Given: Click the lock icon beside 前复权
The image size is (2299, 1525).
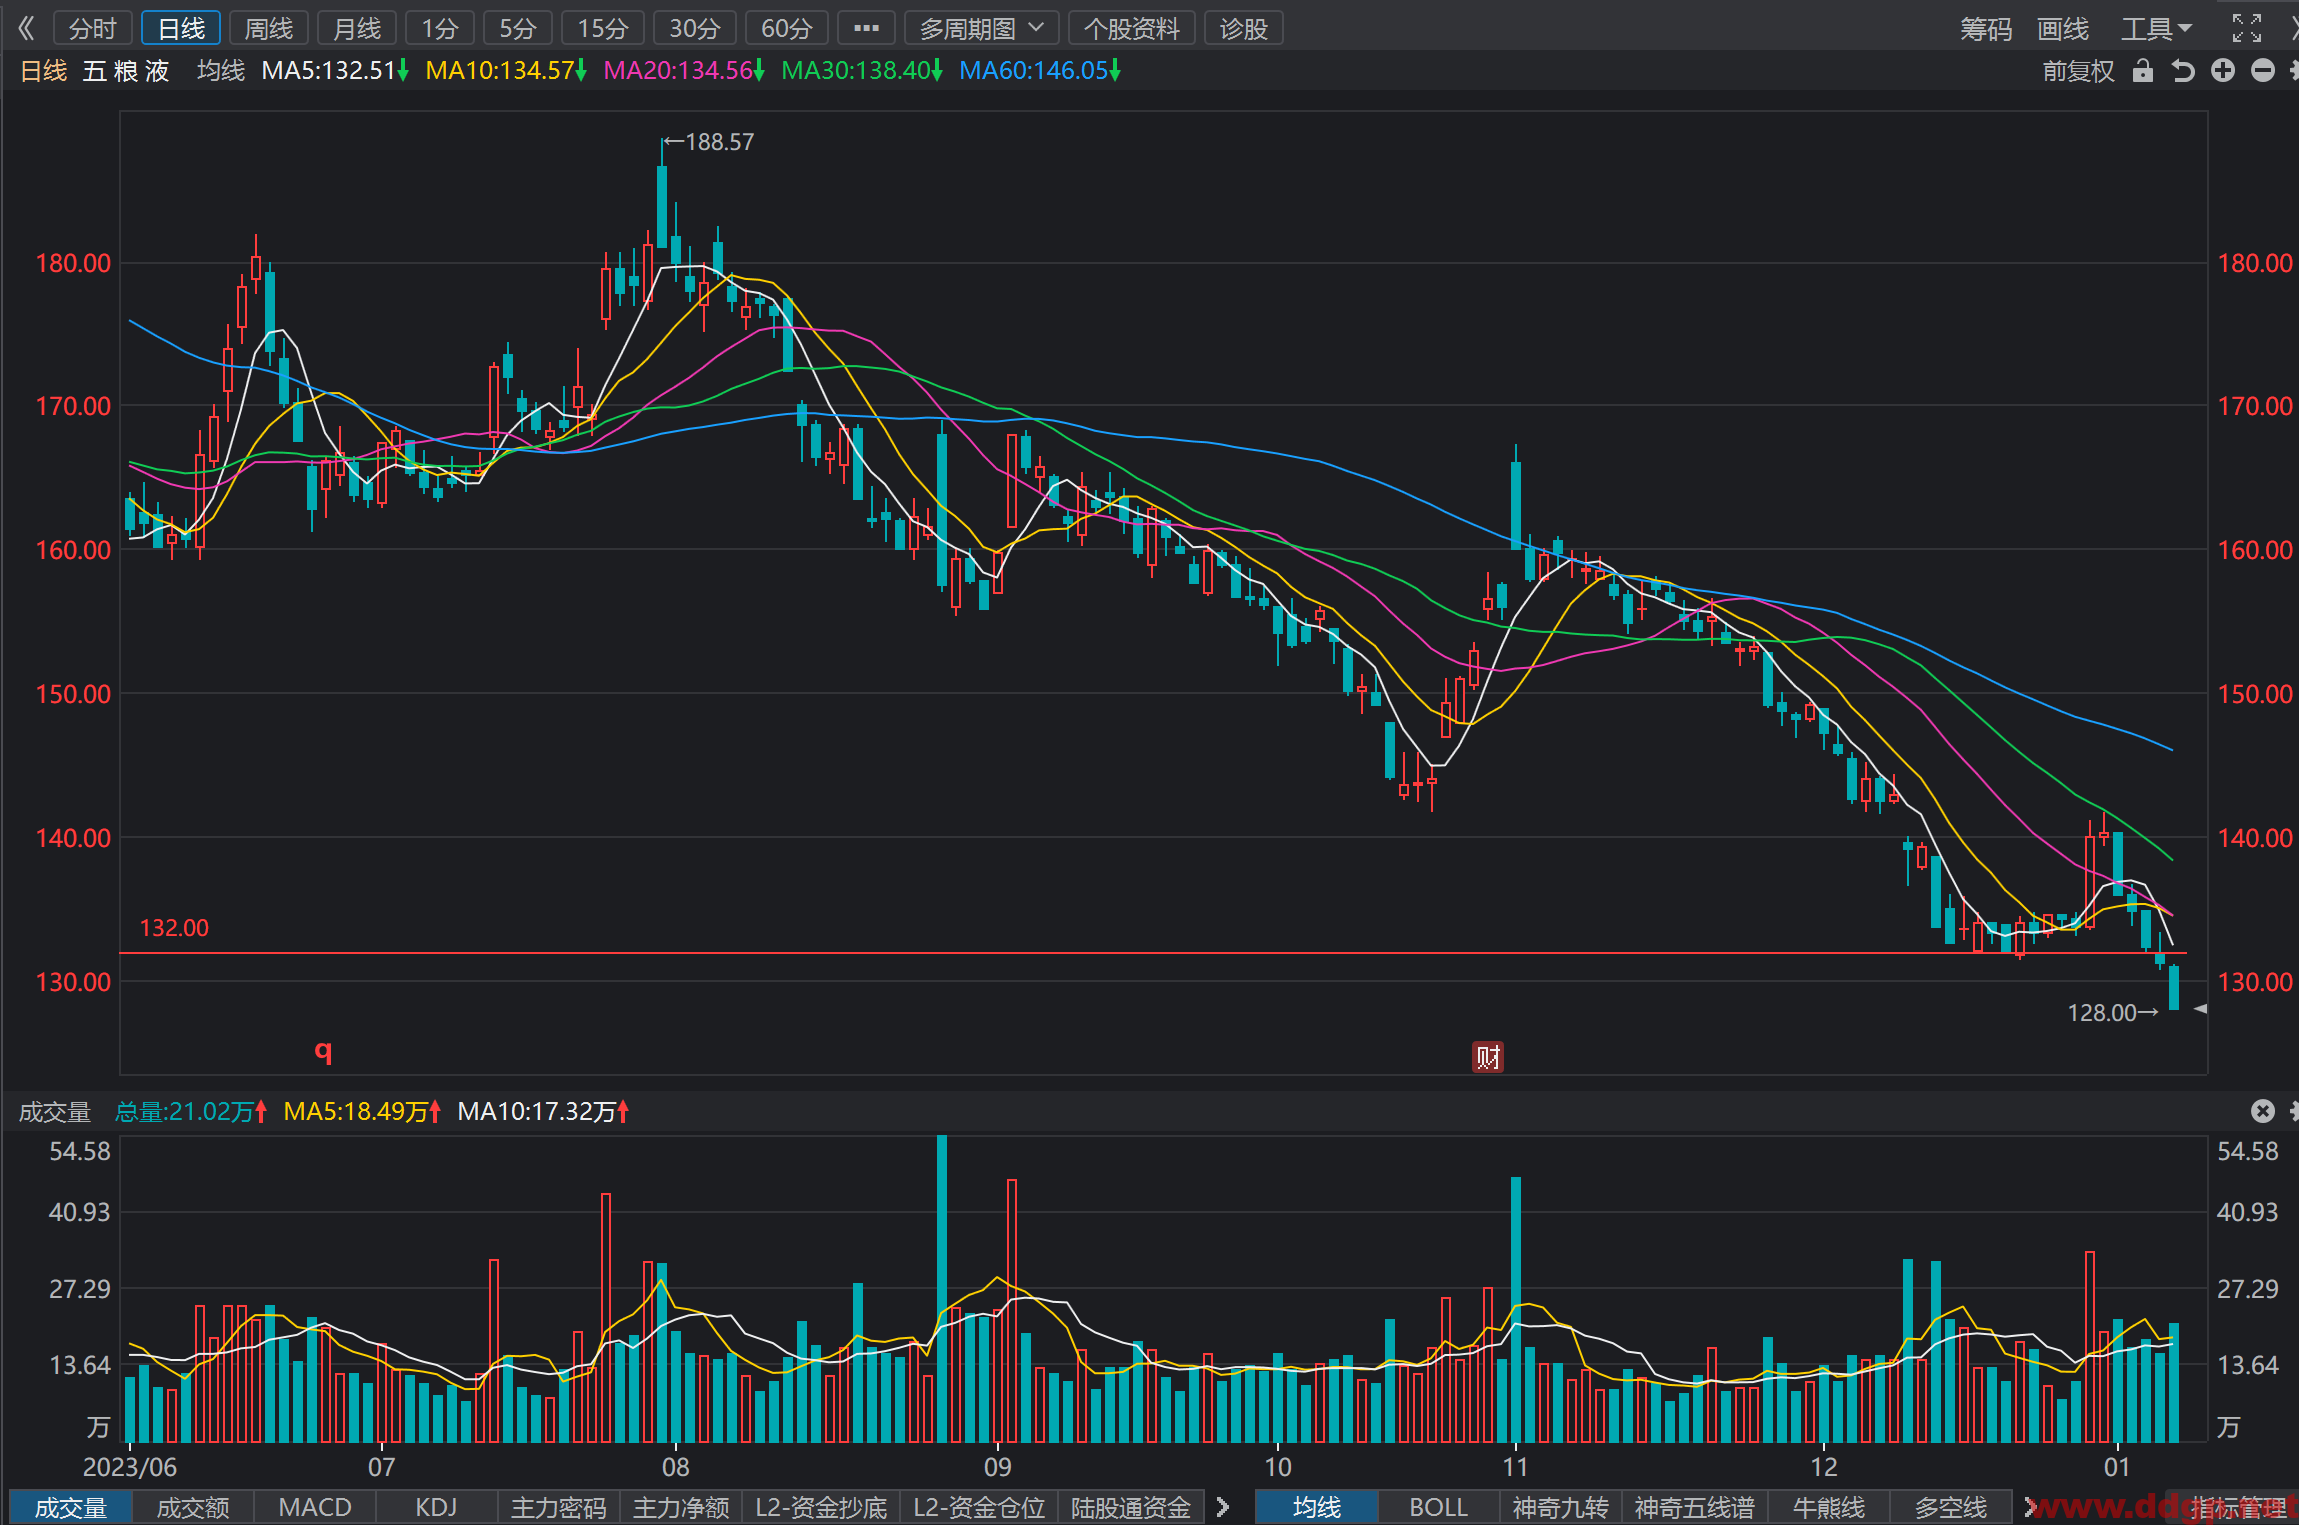Looking at the screenshot, I should pos(2142,71).
